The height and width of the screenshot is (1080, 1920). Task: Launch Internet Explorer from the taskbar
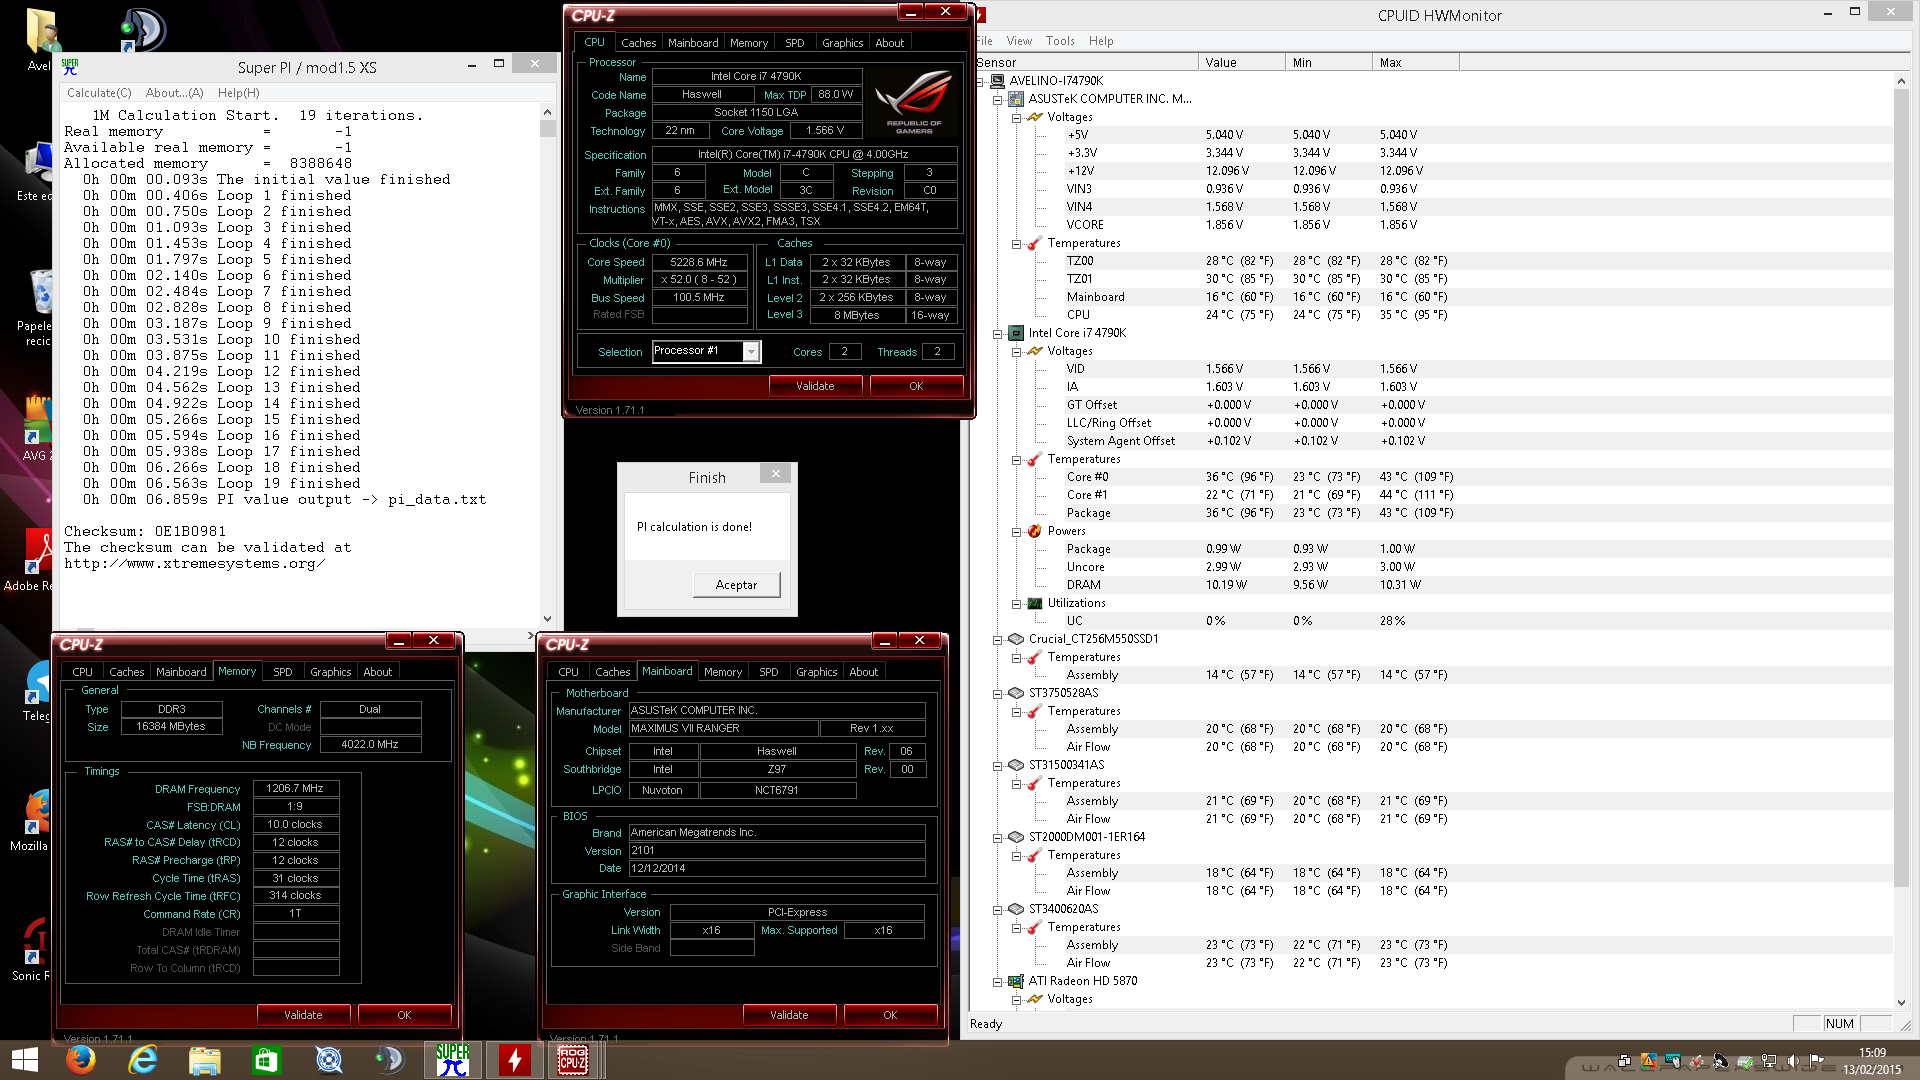tap(143, 1060)
